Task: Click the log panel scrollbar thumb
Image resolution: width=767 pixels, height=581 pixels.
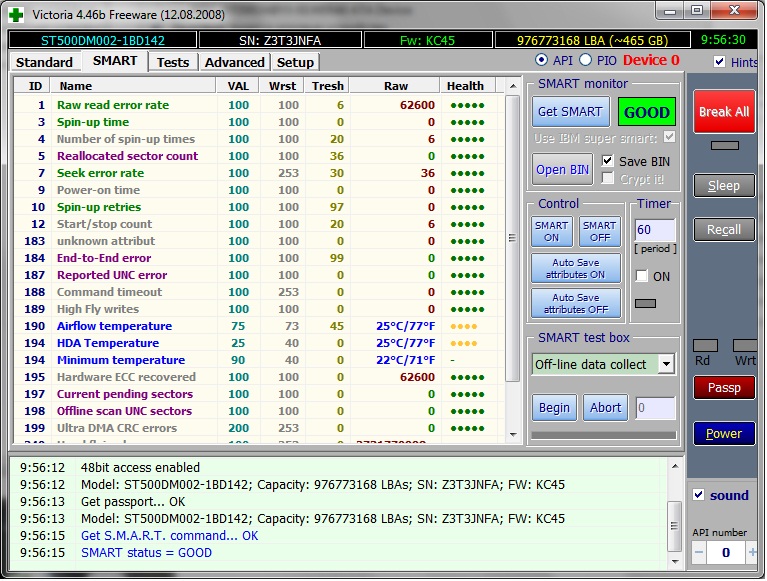Action: 675,526
